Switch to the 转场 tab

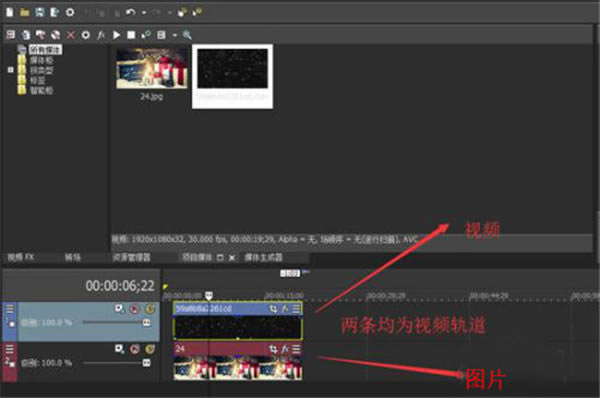pyautogui.click(x=72, y=257)
